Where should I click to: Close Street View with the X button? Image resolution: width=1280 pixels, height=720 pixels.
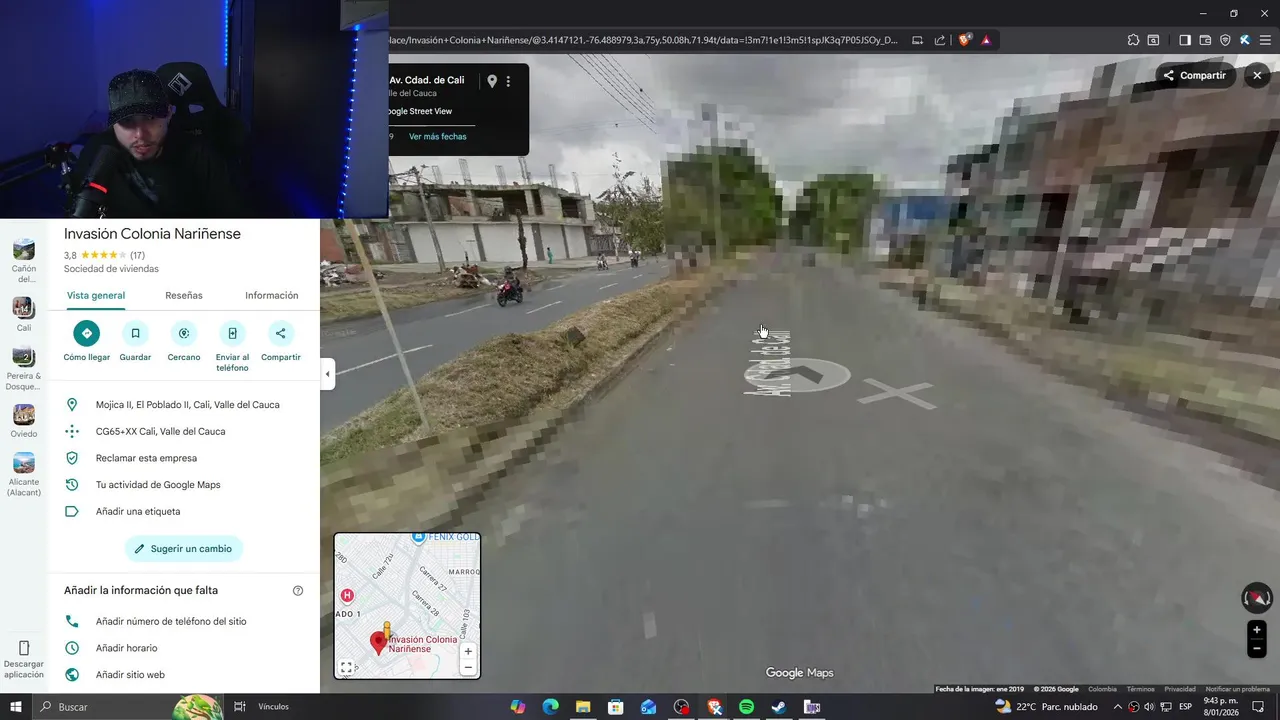pos(1258,75)
